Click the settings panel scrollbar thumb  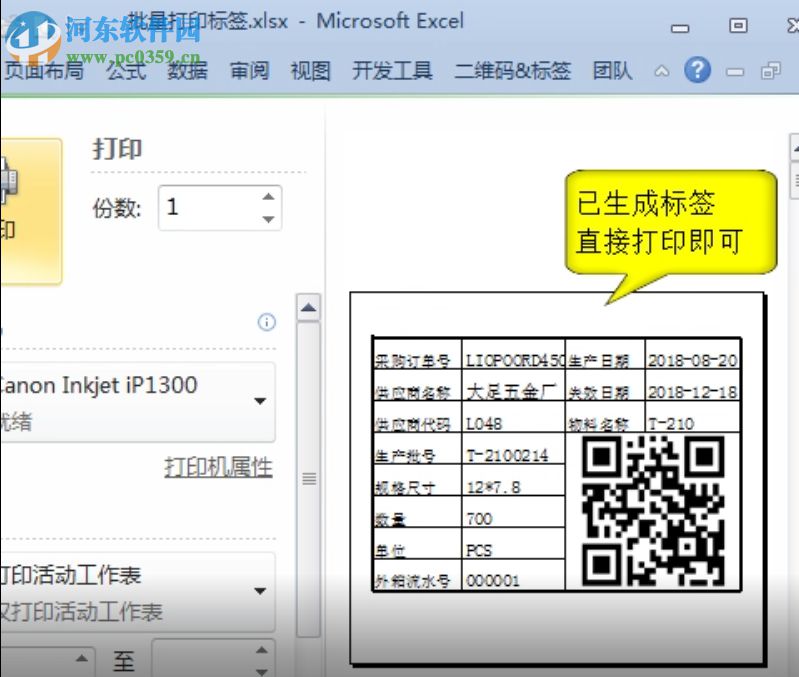[x=309, y=479]
